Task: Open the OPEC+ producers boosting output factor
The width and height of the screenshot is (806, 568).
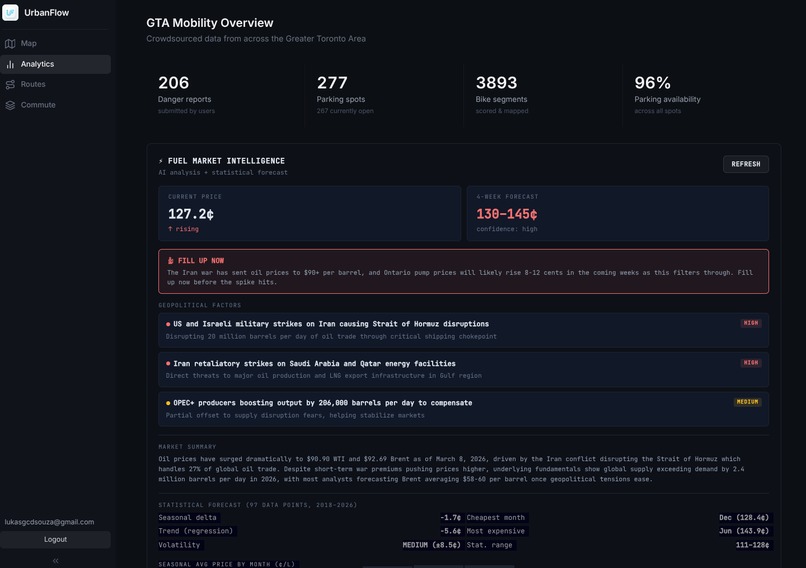Action: [464, 409]
